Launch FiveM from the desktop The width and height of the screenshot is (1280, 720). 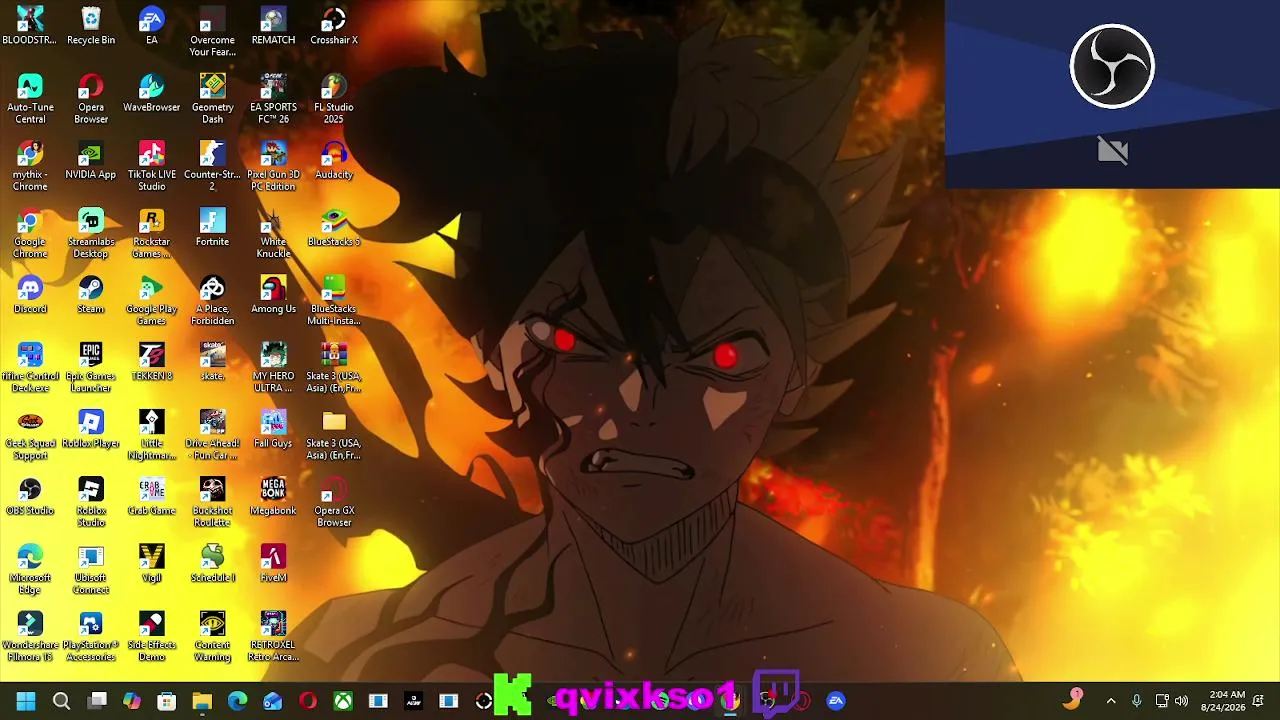273,563
